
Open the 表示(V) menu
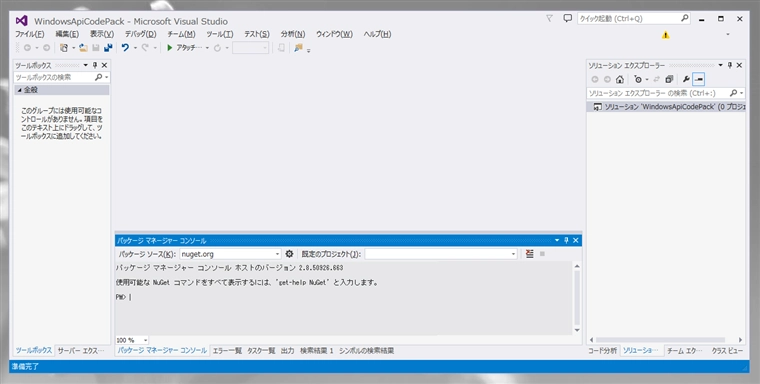pyautogui.click(x=102, y=34)
